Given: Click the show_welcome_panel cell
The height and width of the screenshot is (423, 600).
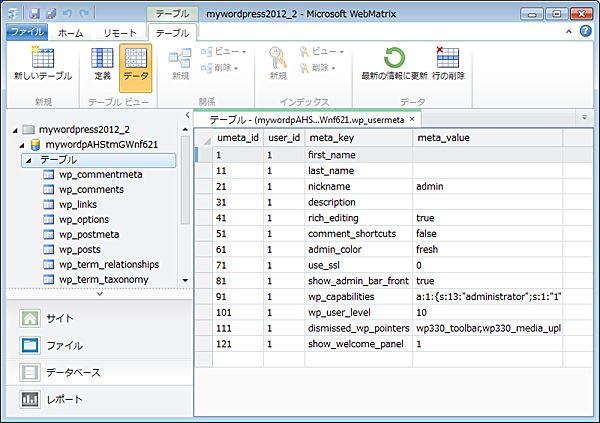Looking at the screenshot, I should tap(359, 344).
